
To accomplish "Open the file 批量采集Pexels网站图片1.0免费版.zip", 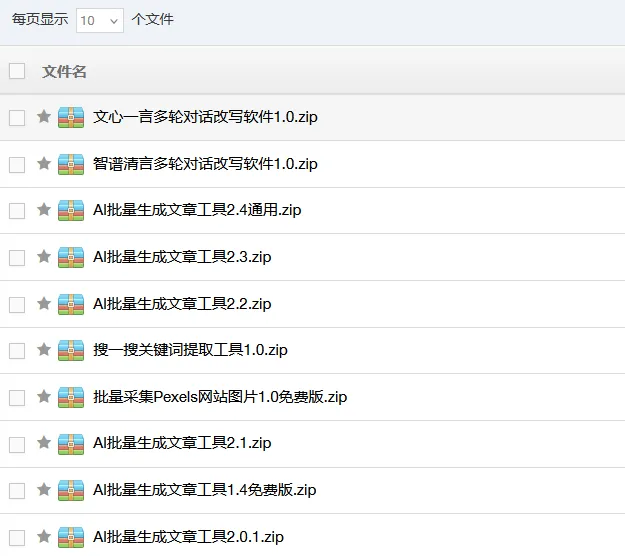I will pyautogui.click(x=220, y=397).
